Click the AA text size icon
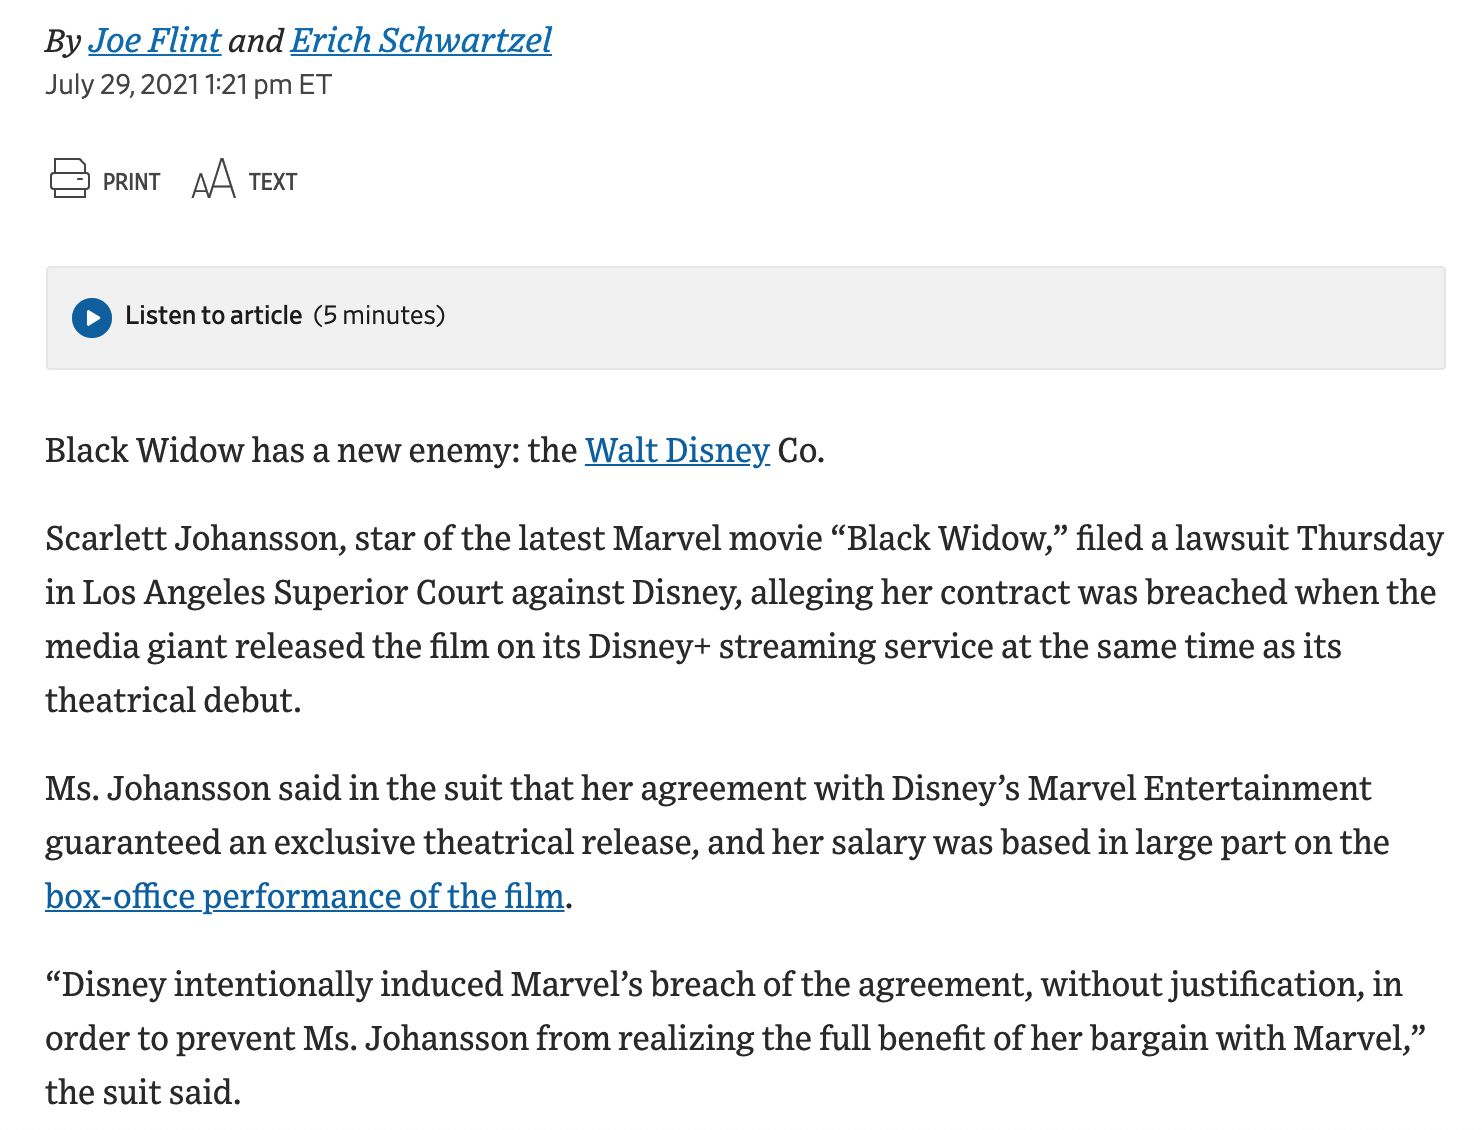 [213, 179]
